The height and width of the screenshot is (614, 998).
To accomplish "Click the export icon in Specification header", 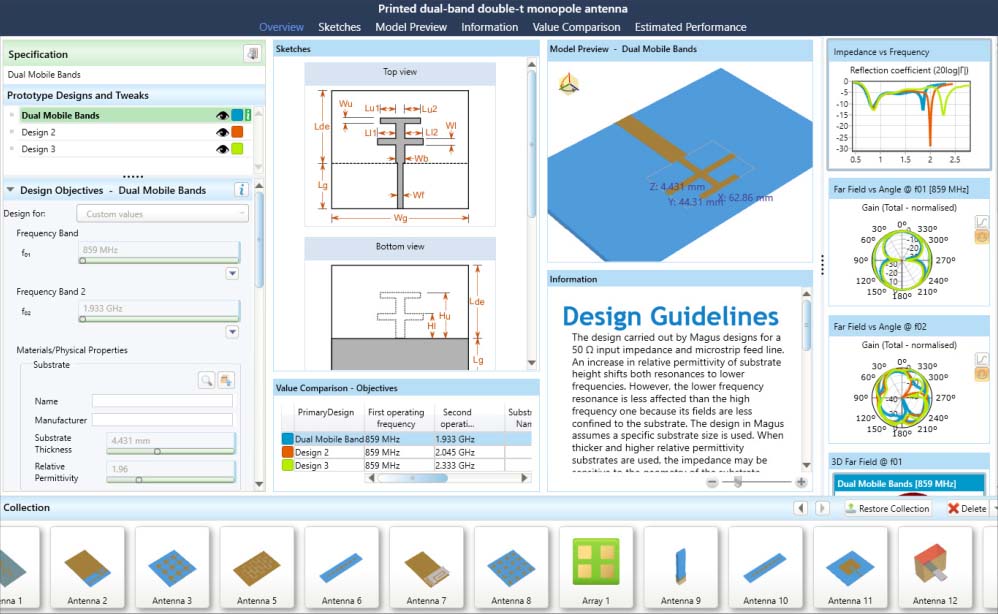I will 252,53.
